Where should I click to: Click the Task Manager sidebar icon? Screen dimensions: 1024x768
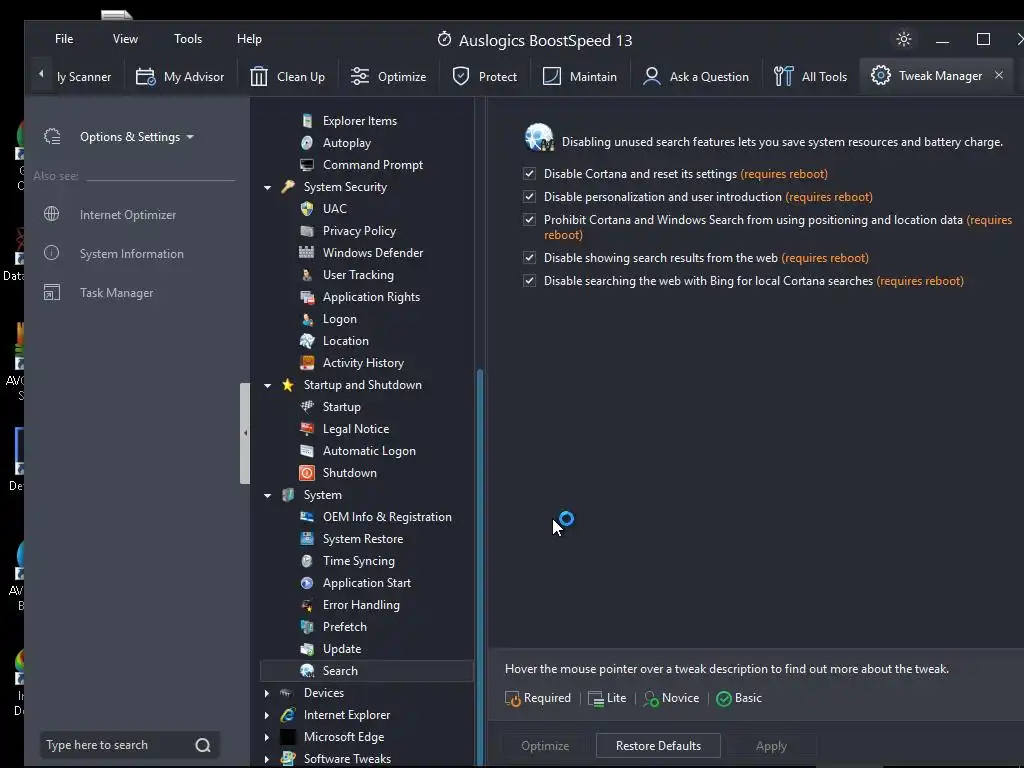pos(52,293)
